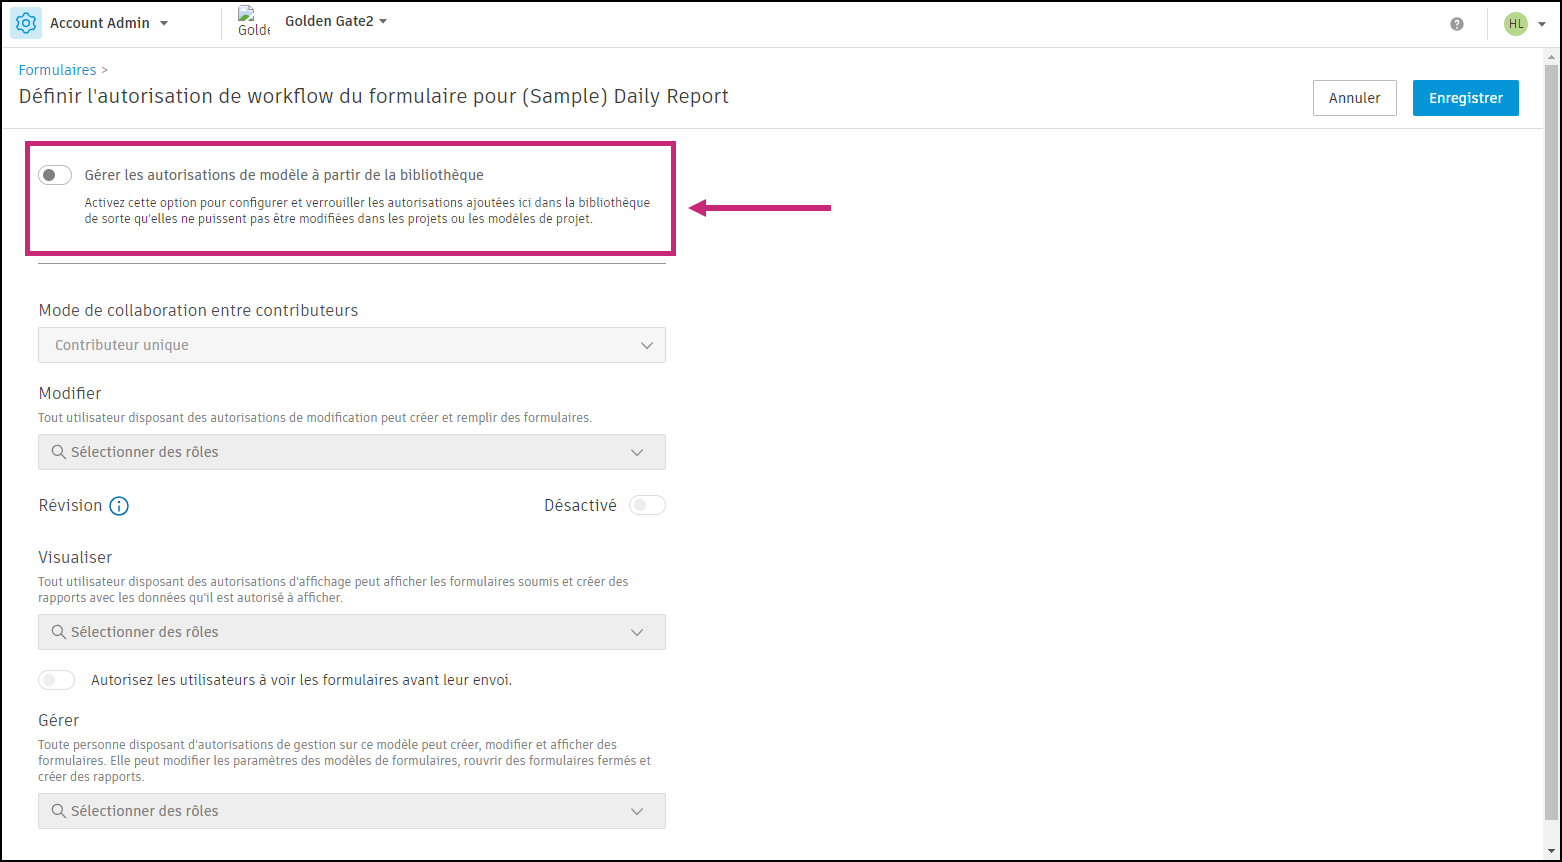
Task: Enable managing template permissions from library
Action: point(55,176)
